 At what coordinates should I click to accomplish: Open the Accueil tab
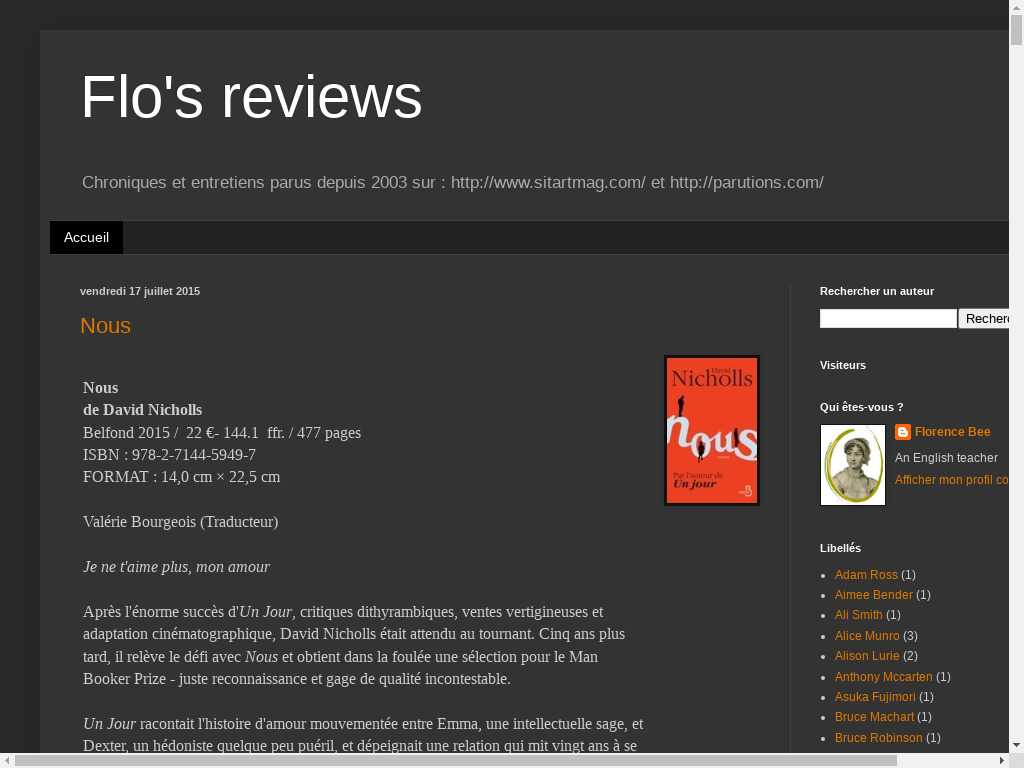[x=86, y=237]
